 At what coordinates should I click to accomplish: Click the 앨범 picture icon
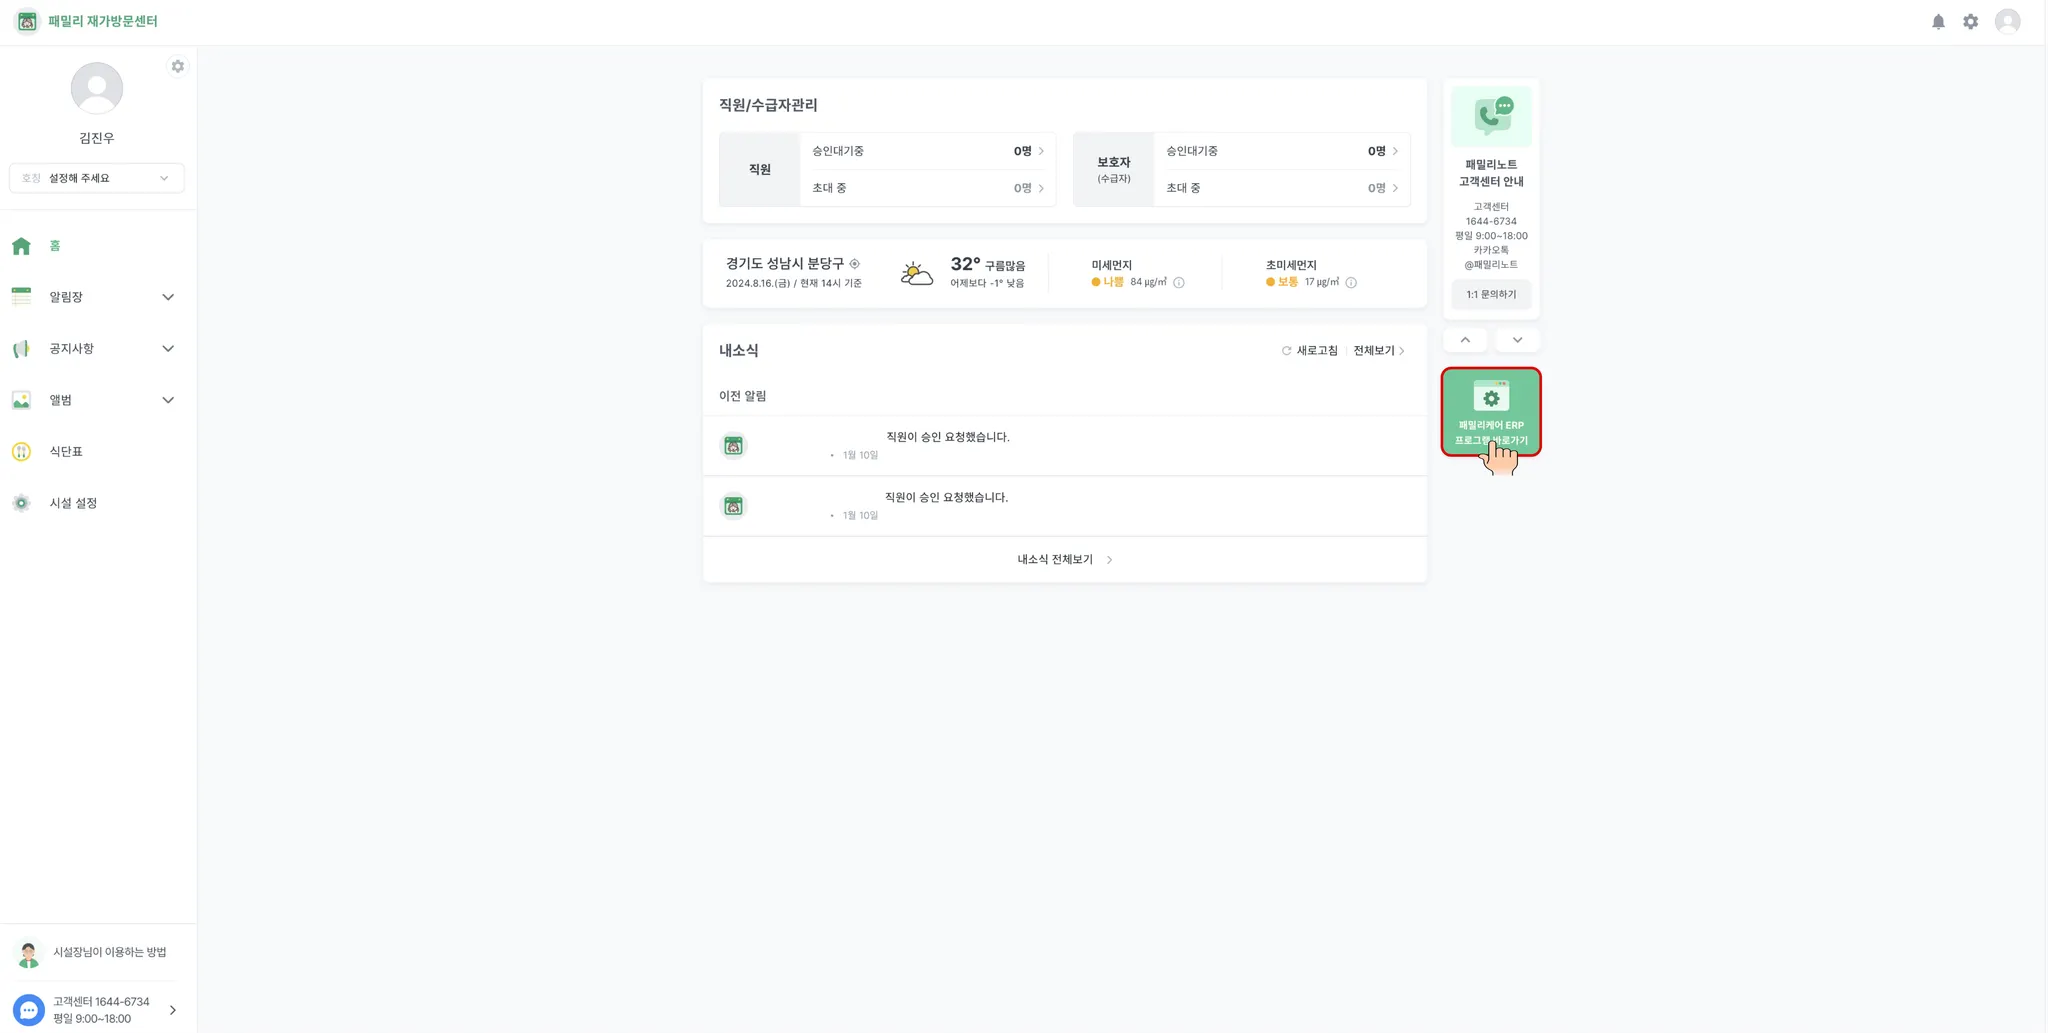coord(21,400)
